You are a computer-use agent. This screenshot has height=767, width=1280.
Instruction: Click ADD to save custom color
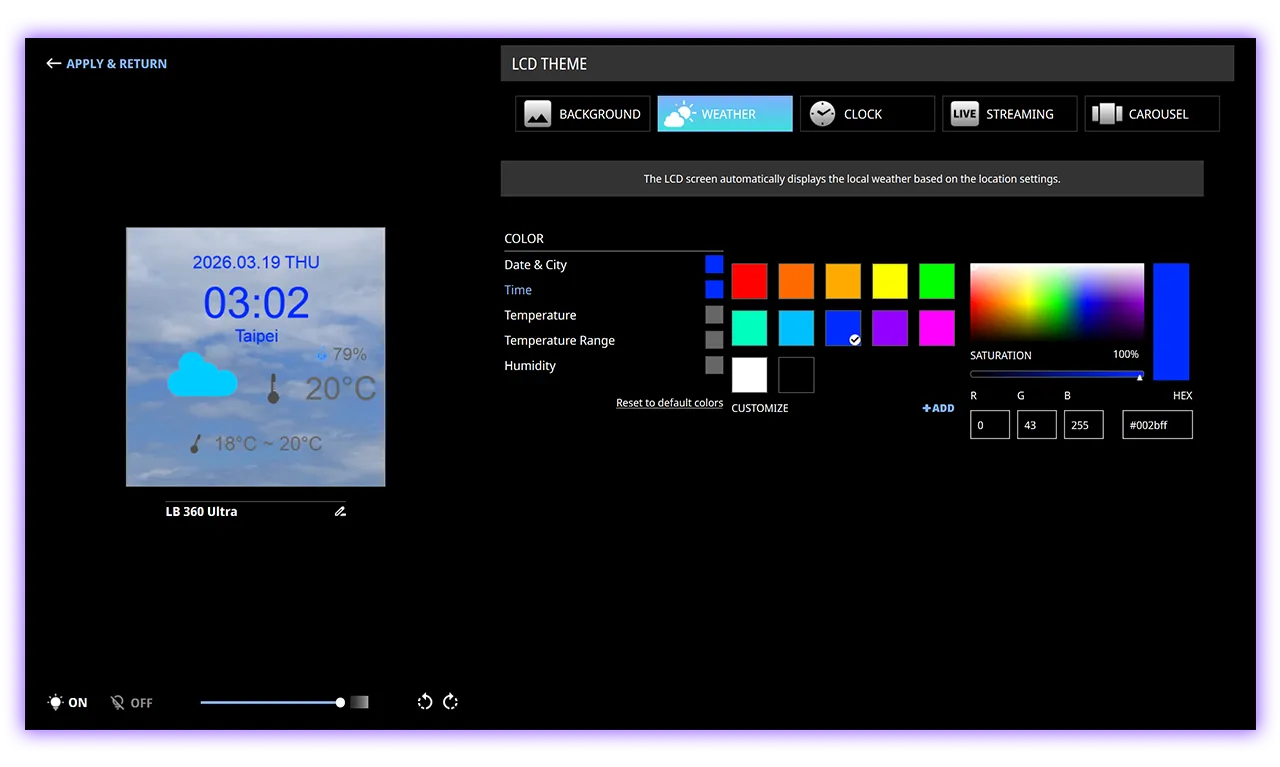click(938, 408)
